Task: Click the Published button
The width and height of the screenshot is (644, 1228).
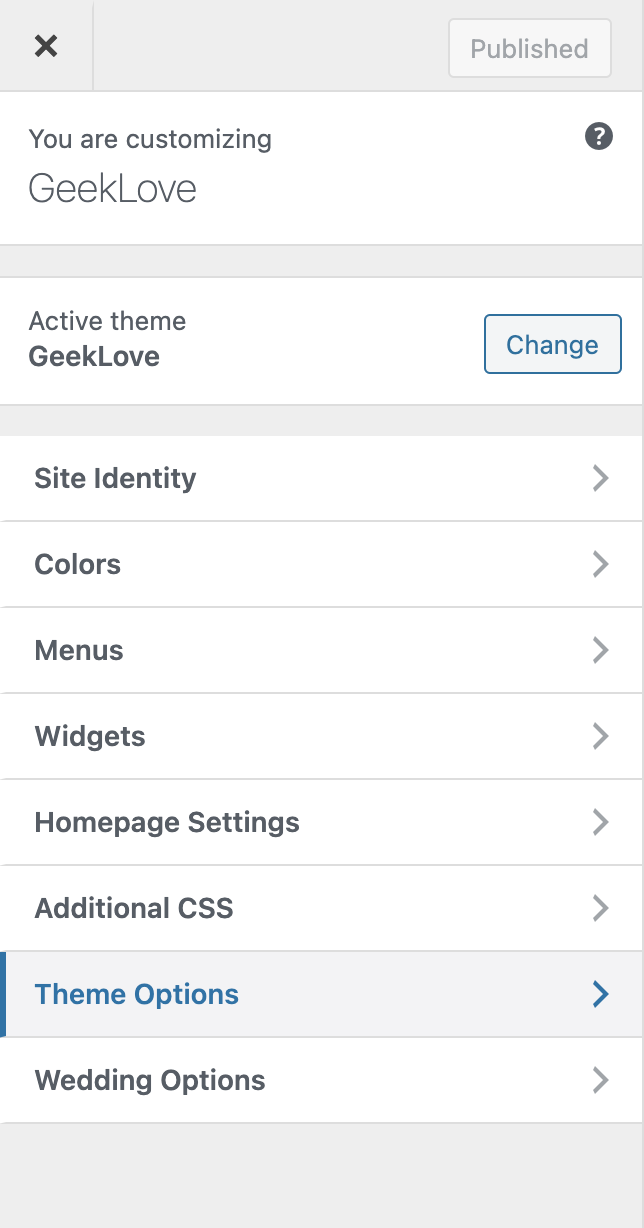Action: [x=529, y=48]
